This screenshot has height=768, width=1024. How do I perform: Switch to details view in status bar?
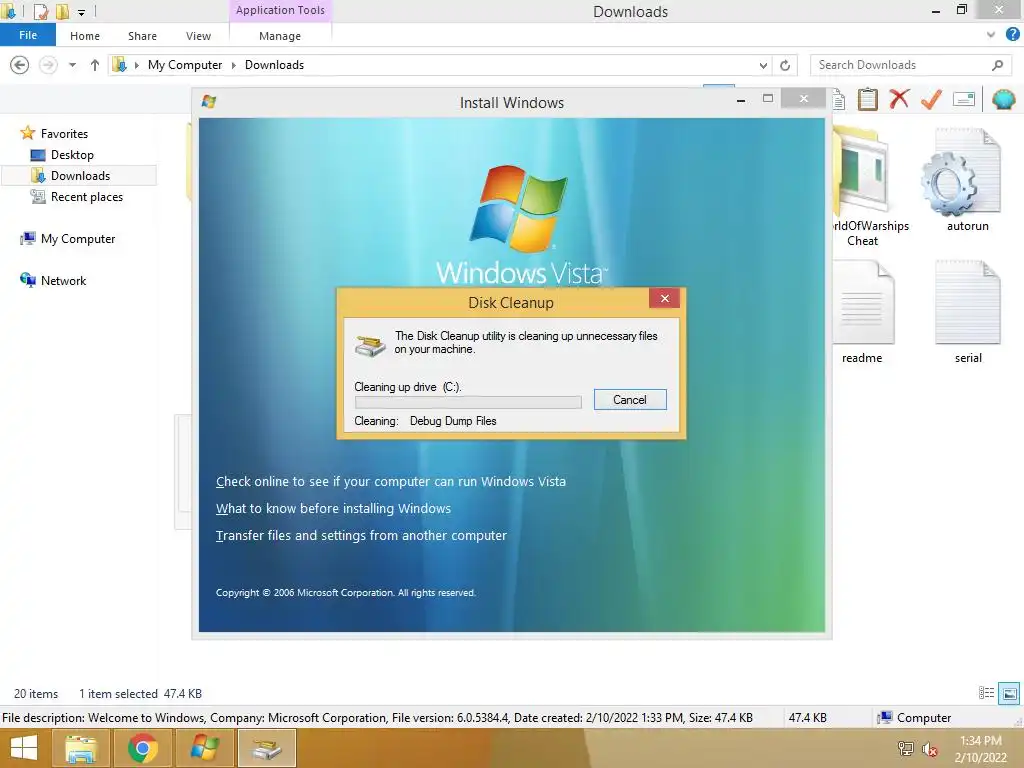986,693
